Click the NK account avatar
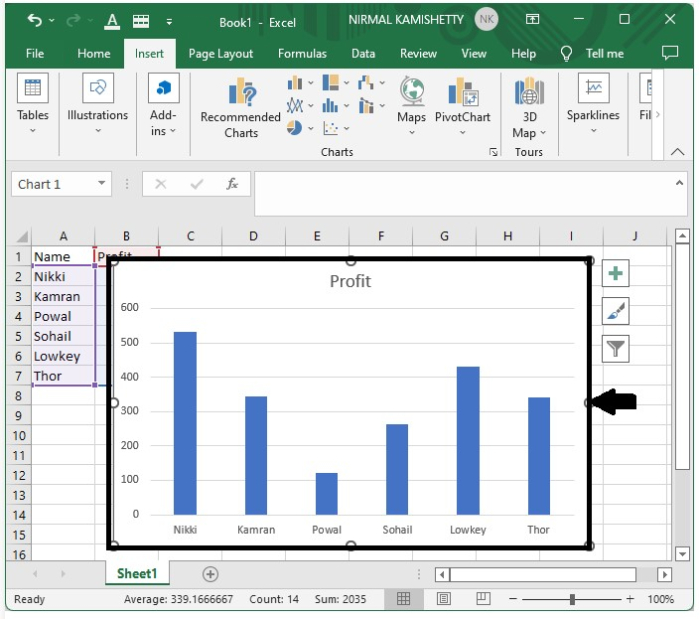This screenshot has height=619, width=700. 486,19
